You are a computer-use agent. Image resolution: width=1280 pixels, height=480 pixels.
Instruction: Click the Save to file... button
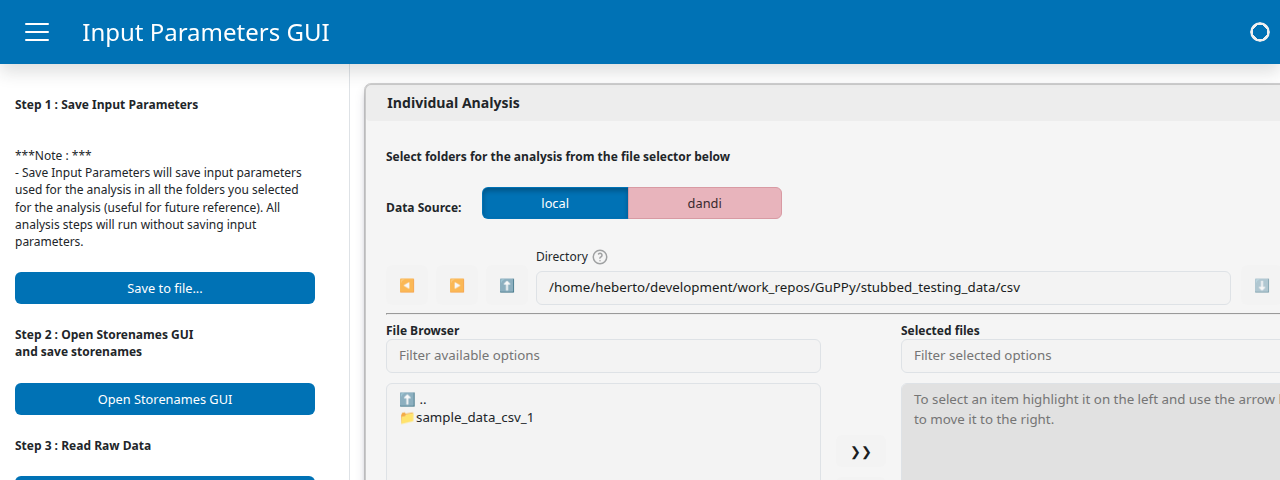click(165, 288)
